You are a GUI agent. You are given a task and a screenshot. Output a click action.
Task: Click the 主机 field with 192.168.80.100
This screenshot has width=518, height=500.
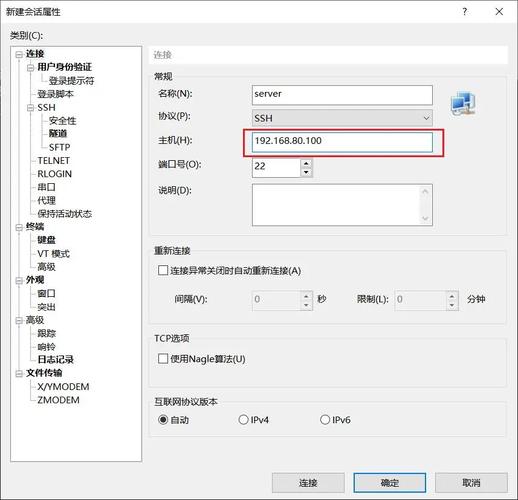point(342,142)
